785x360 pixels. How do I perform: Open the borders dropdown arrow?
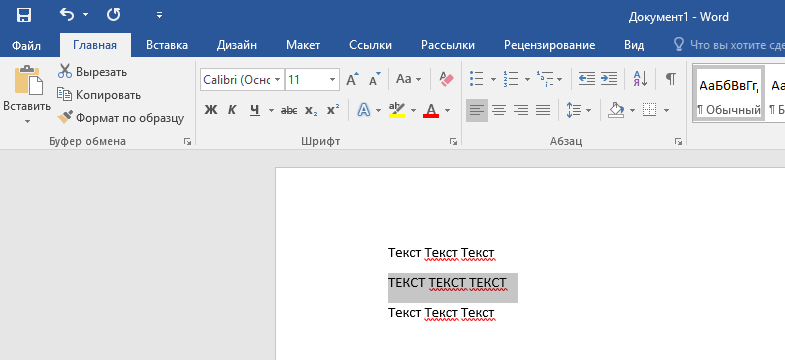pyautogui.click(x=666, y=110)
